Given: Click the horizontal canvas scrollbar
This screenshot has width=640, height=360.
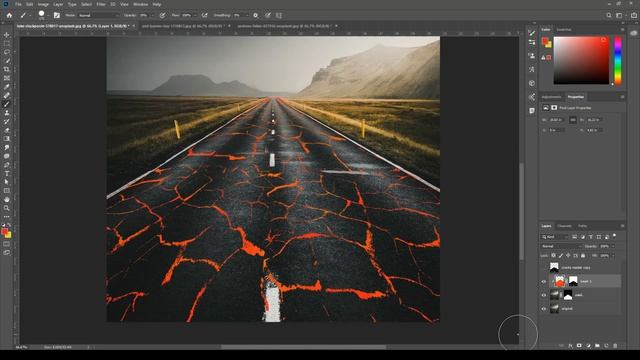Looking at the screenshot, I should [x=304, y=347].
